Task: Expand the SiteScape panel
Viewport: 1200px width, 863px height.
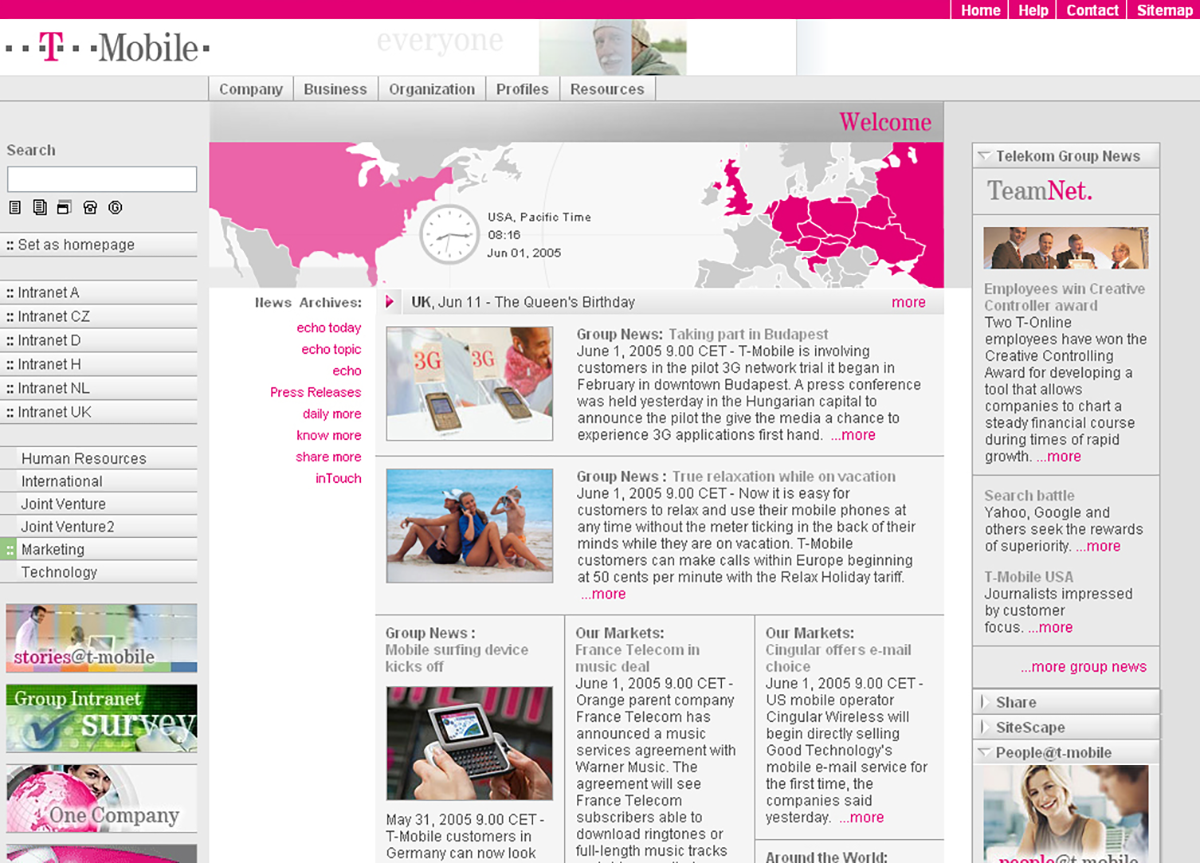Action: (984, 727)
